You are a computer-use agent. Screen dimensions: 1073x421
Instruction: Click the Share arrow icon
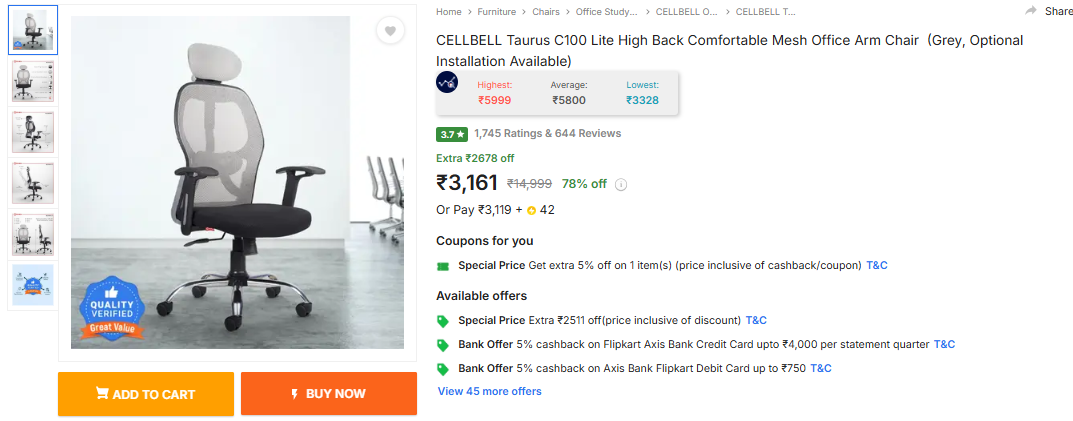tap(1031, 11)
